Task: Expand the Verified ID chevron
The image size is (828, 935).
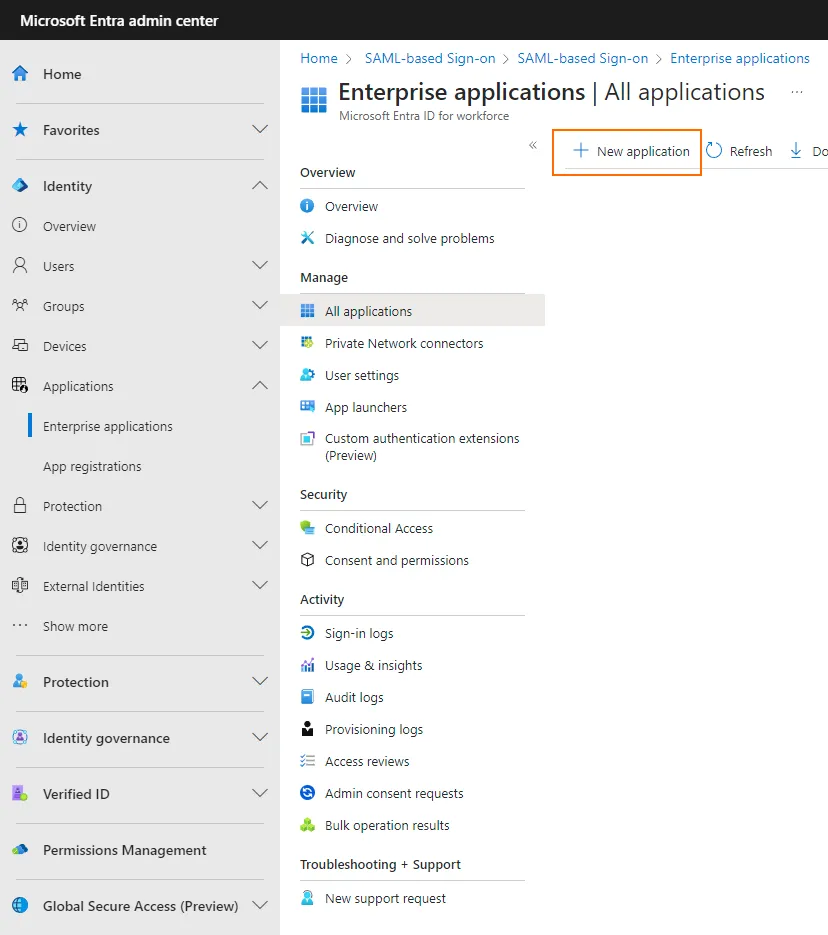Action: pyautogui.click(x=260, y=794)
